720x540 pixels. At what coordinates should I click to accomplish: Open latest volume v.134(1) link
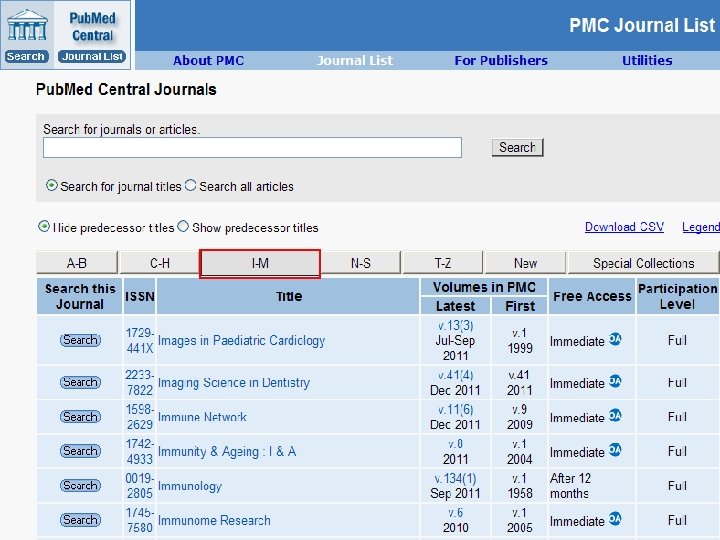click(455, 479)
